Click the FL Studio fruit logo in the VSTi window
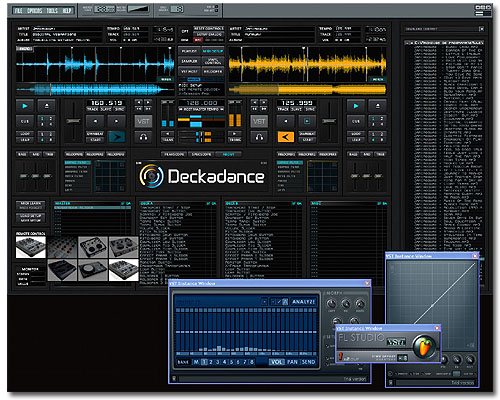Viewport: 500px width, 400px height. tap(424, 347)
